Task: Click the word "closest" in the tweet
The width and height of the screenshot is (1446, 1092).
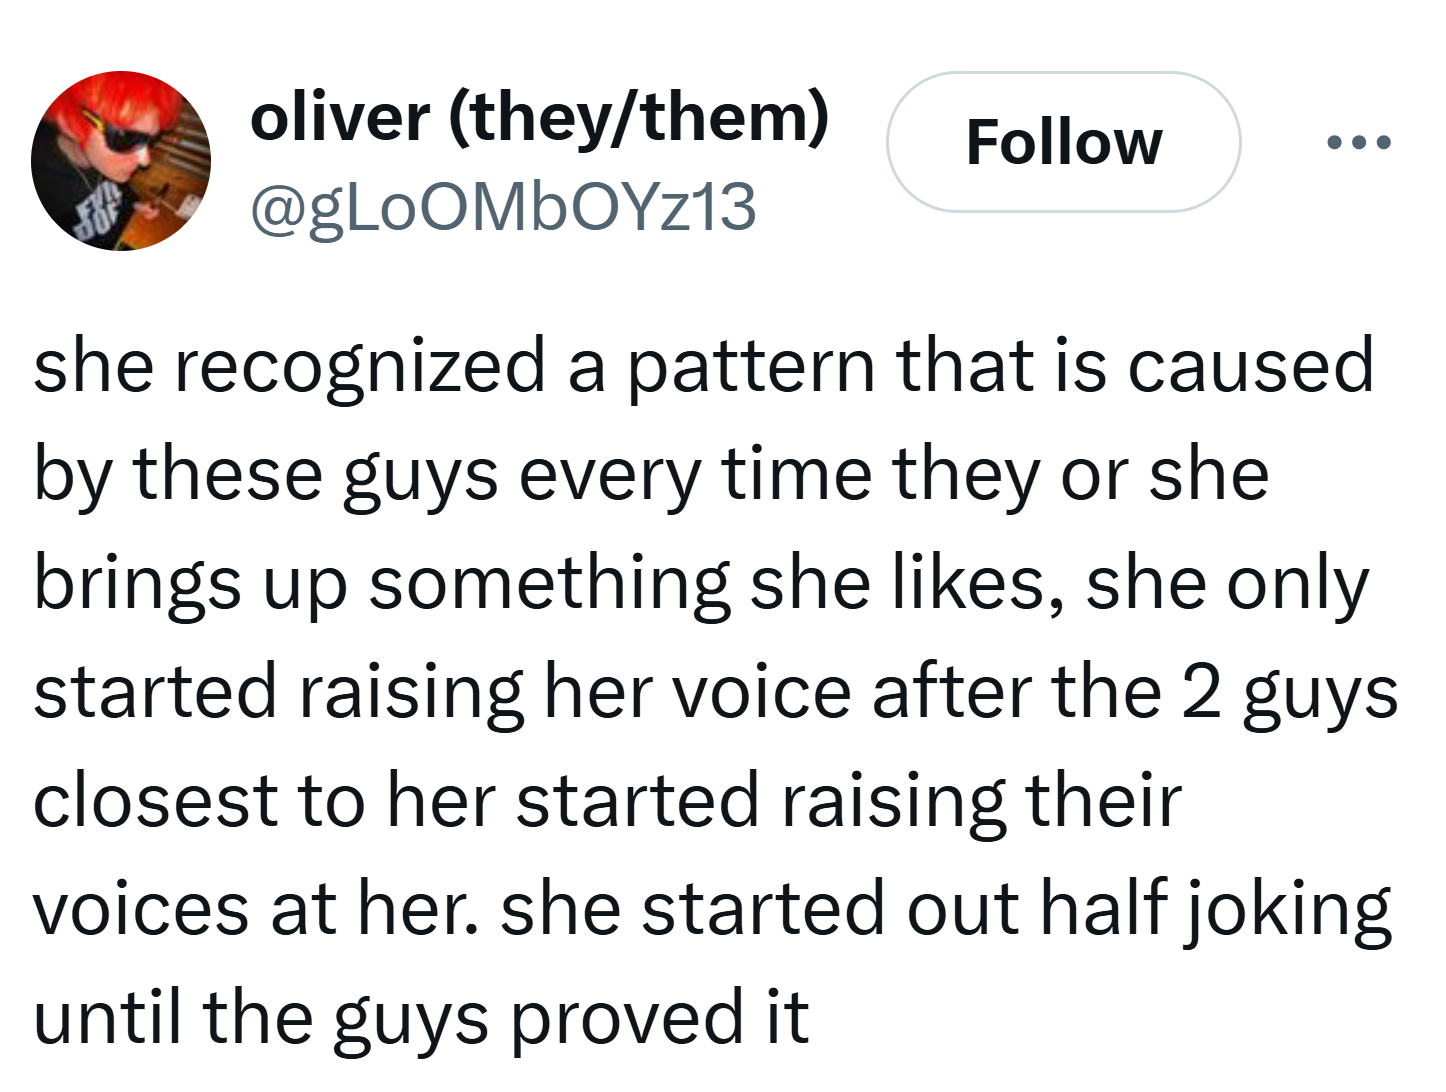Action: (148, 801)
